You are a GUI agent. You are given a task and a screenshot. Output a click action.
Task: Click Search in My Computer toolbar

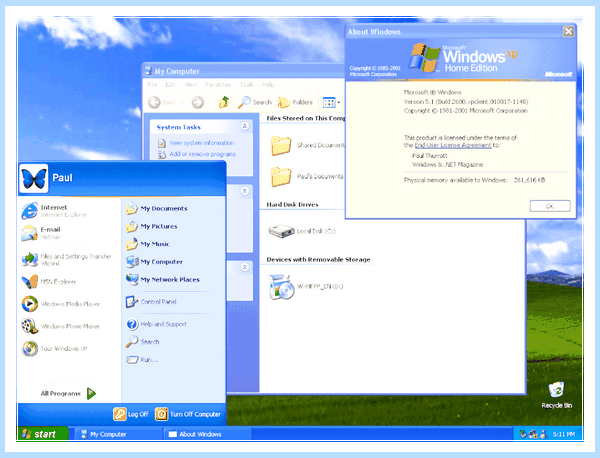click(254, 102)
